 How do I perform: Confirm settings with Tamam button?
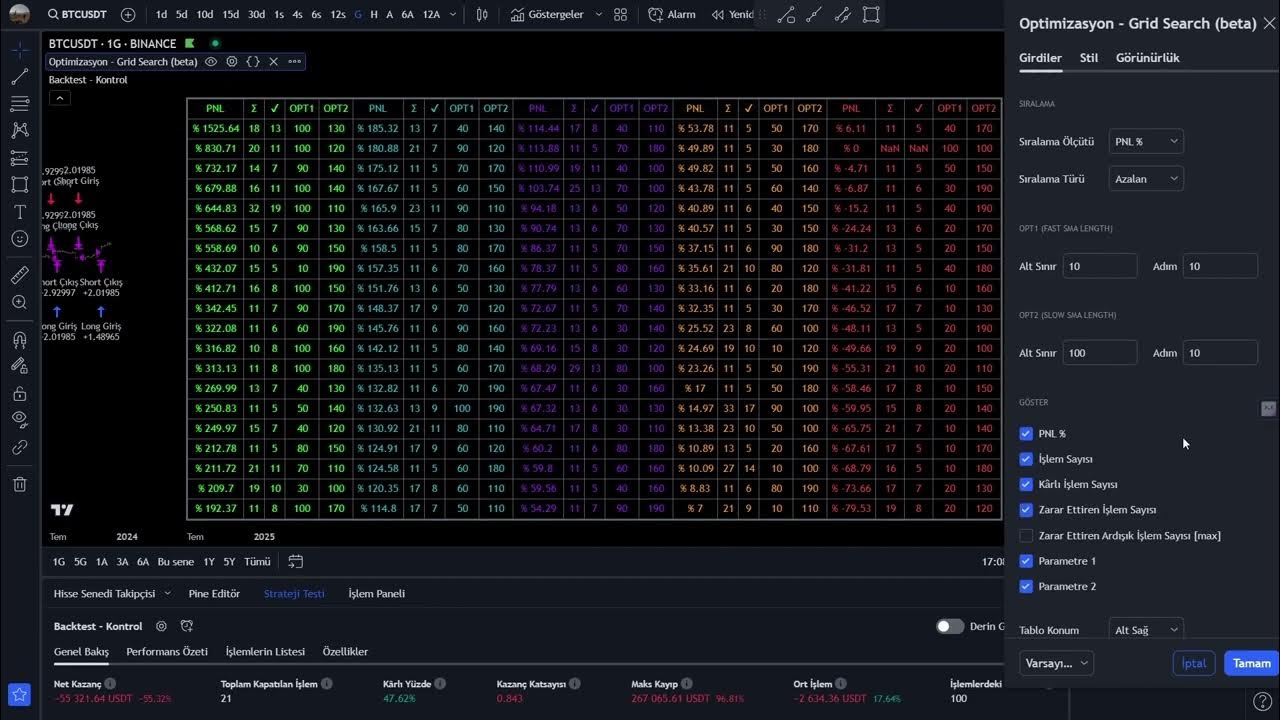click(1251, 663)
